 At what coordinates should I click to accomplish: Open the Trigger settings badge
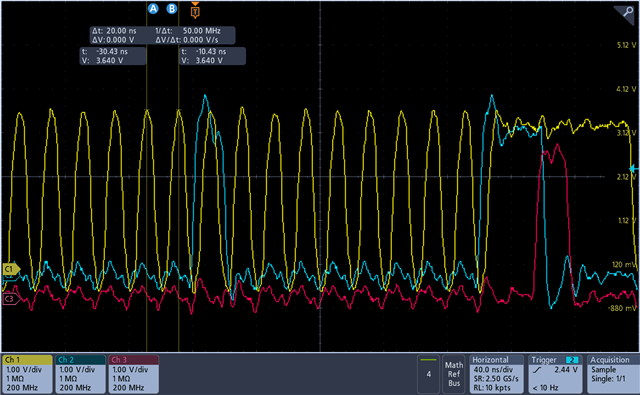point(555,374)
